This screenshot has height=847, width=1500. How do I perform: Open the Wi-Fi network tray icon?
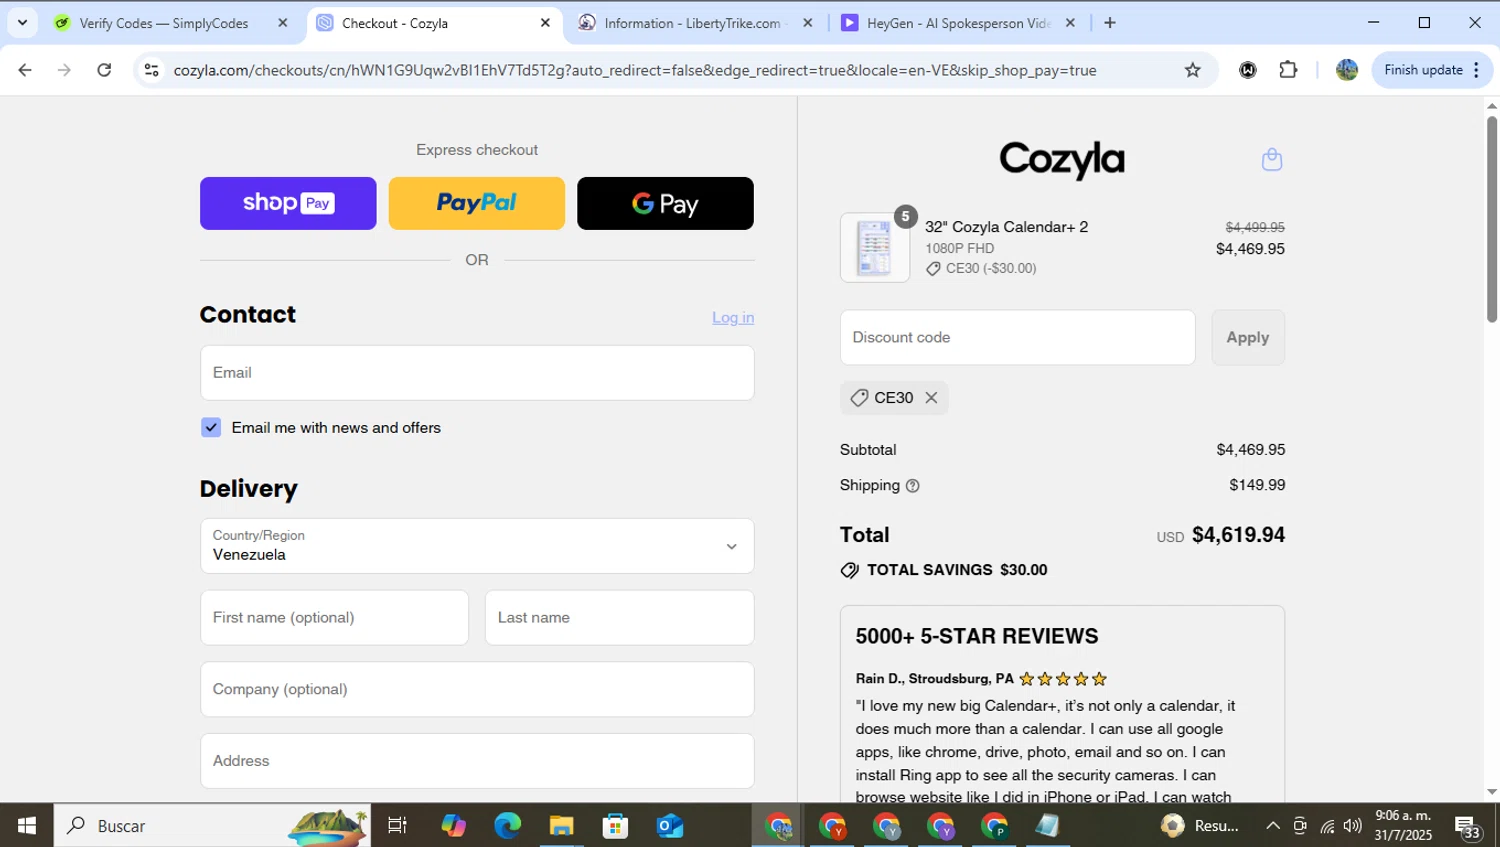1327,826
